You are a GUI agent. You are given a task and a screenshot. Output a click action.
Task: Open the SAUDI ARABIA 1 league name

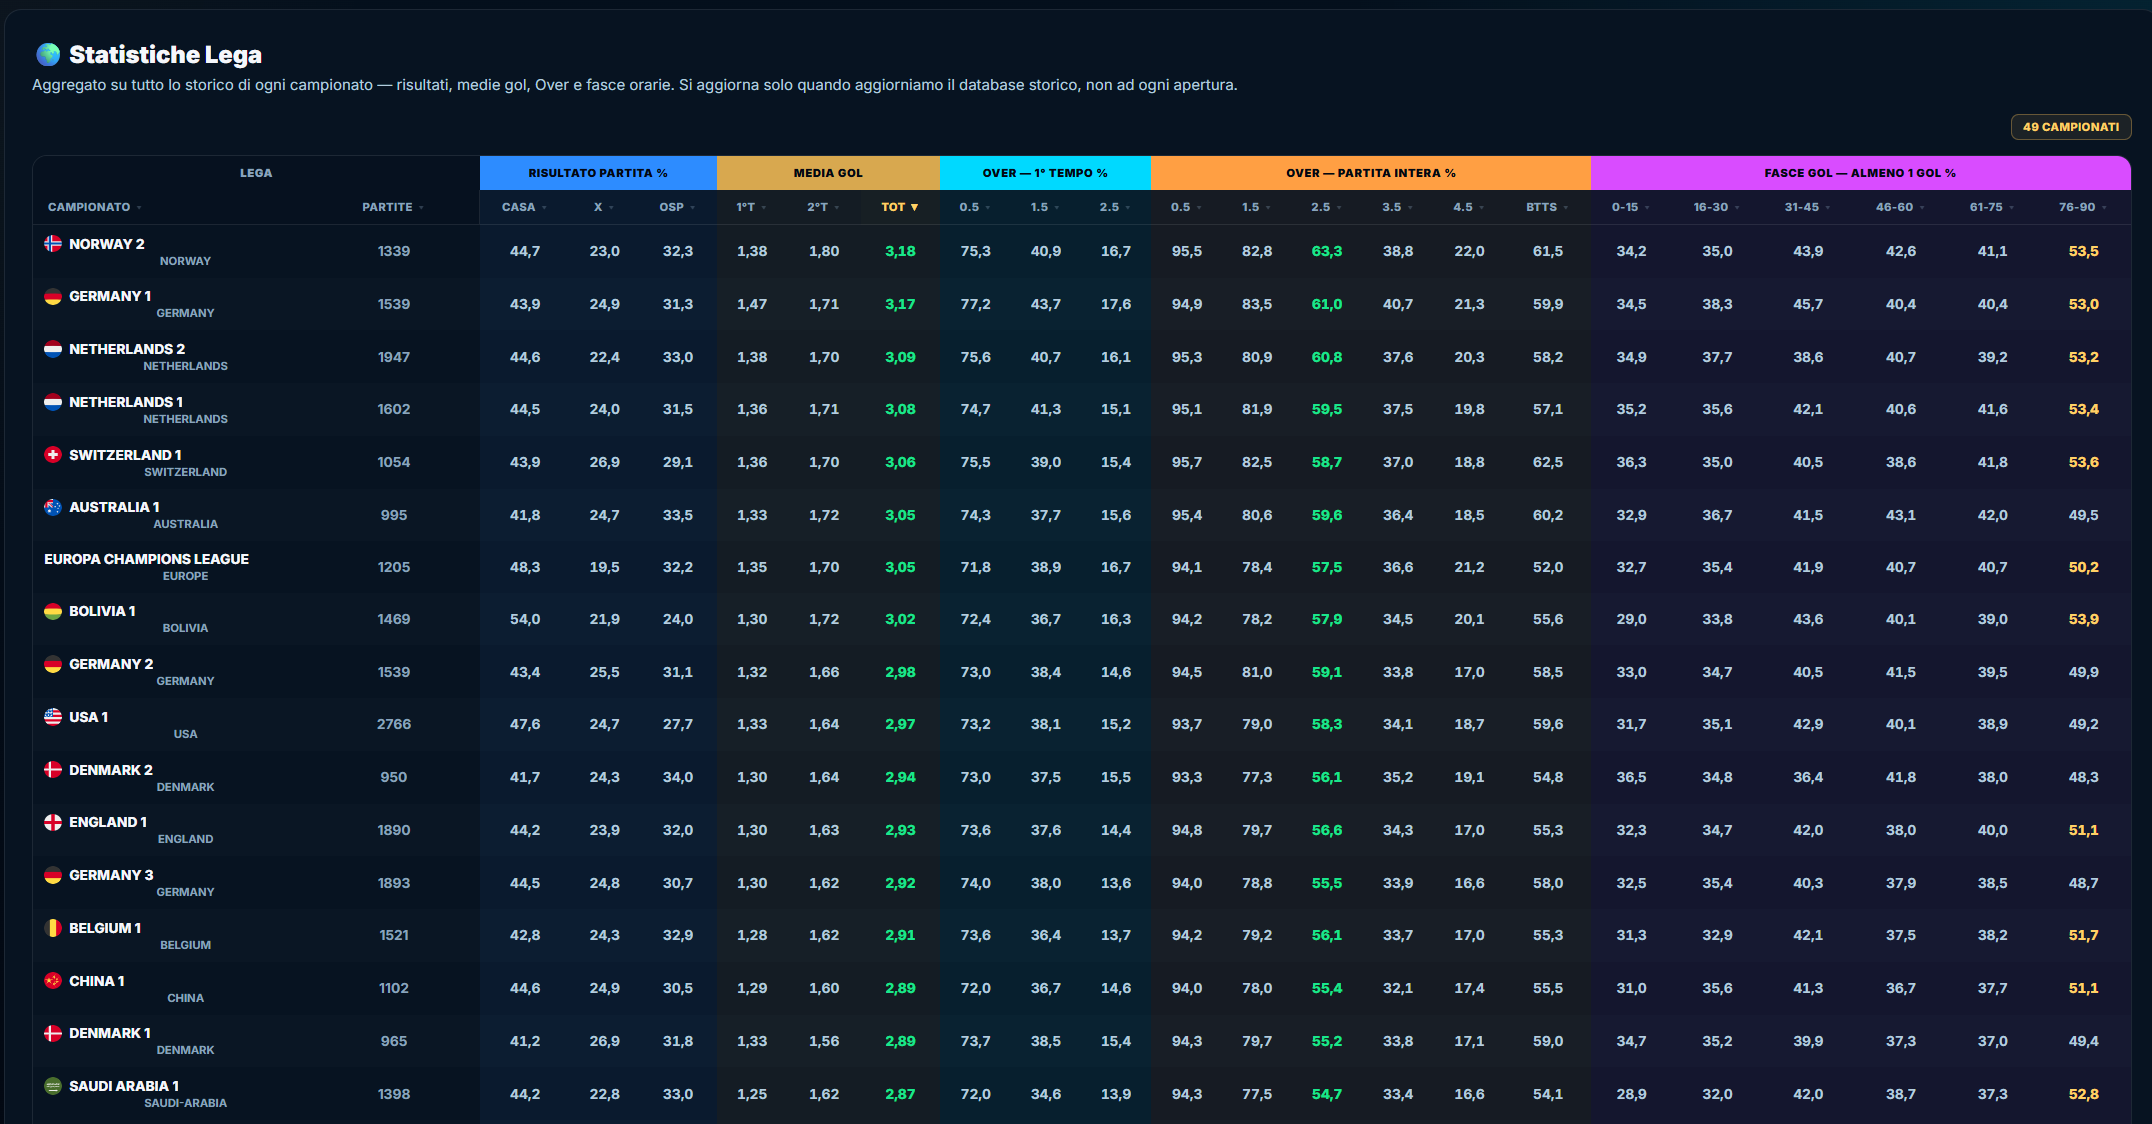click(x=124, y=1086)
